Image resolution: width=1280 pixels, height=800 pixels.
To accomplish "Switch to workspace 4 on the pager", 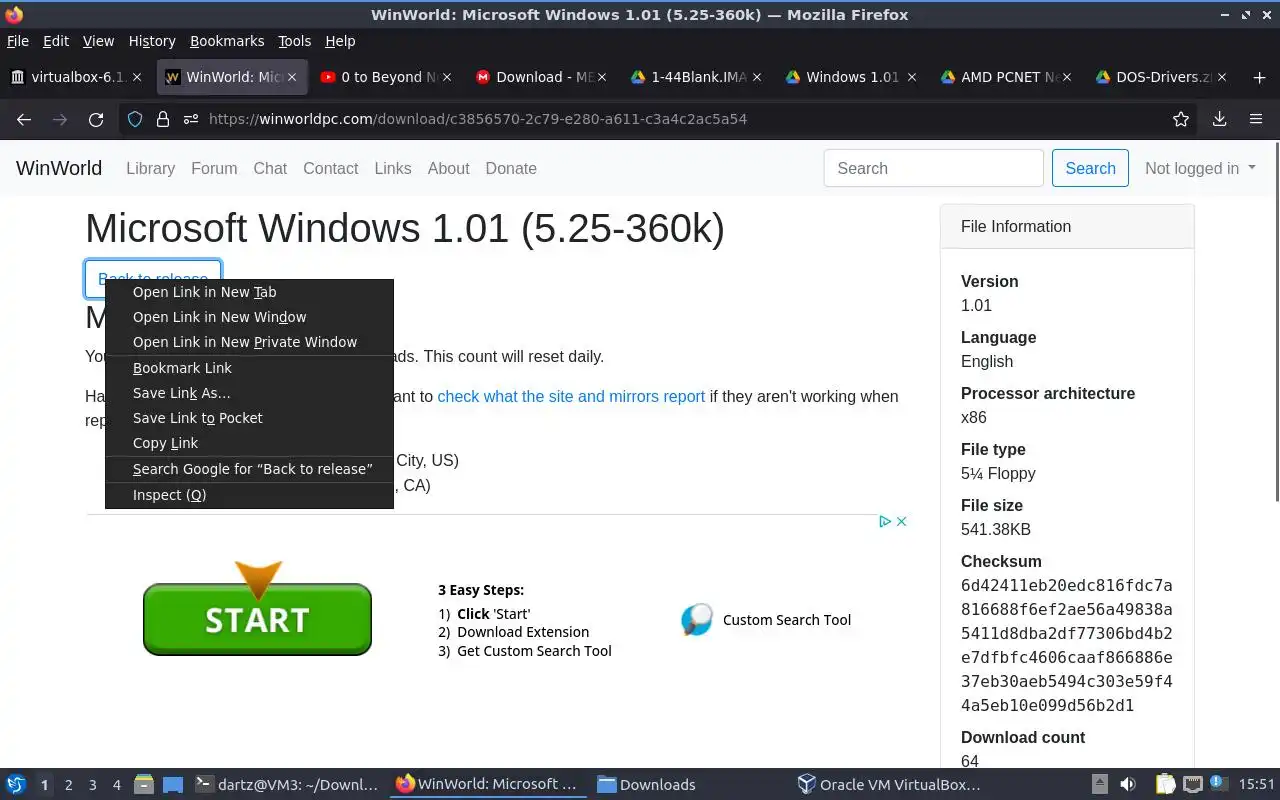I will pos(117,785).
